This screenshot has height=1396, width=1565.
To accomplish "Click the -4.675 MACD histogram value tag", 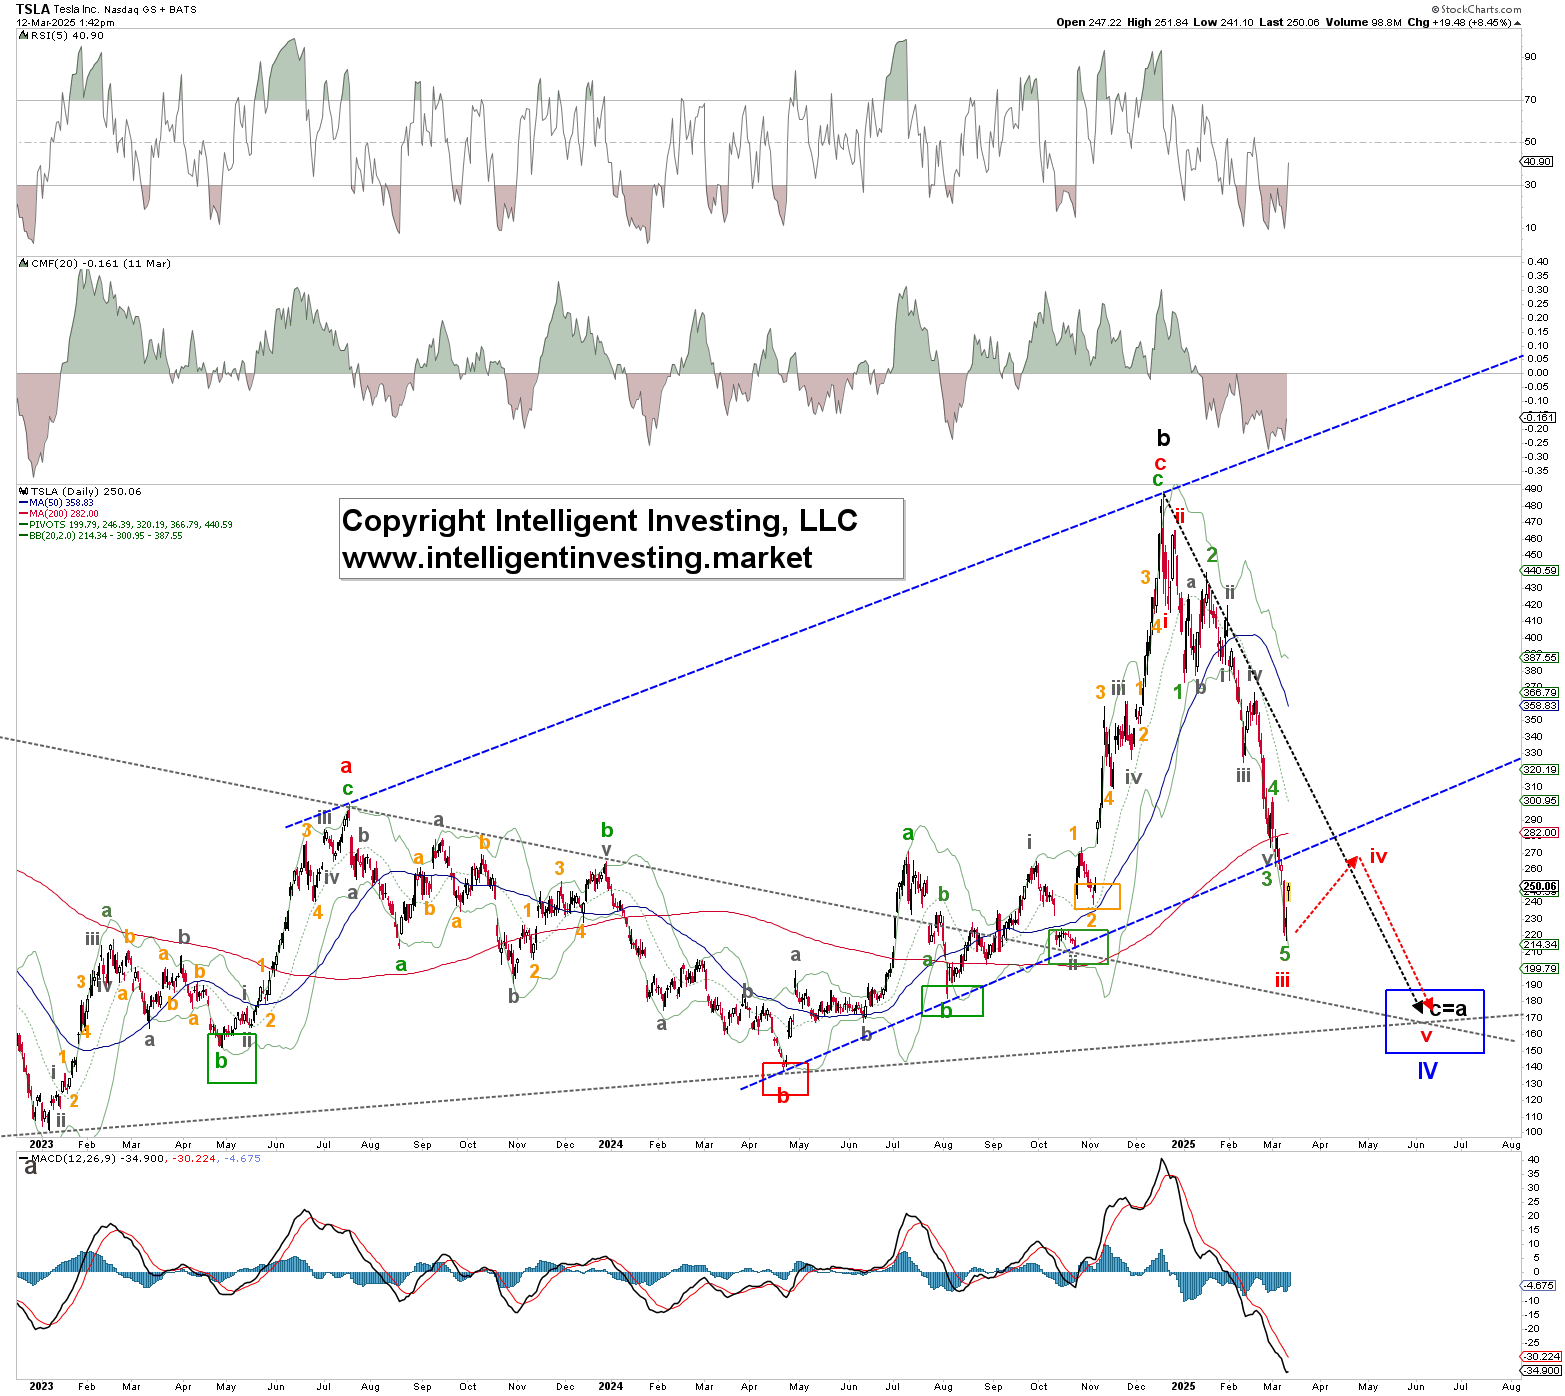I will 1538,1286.
